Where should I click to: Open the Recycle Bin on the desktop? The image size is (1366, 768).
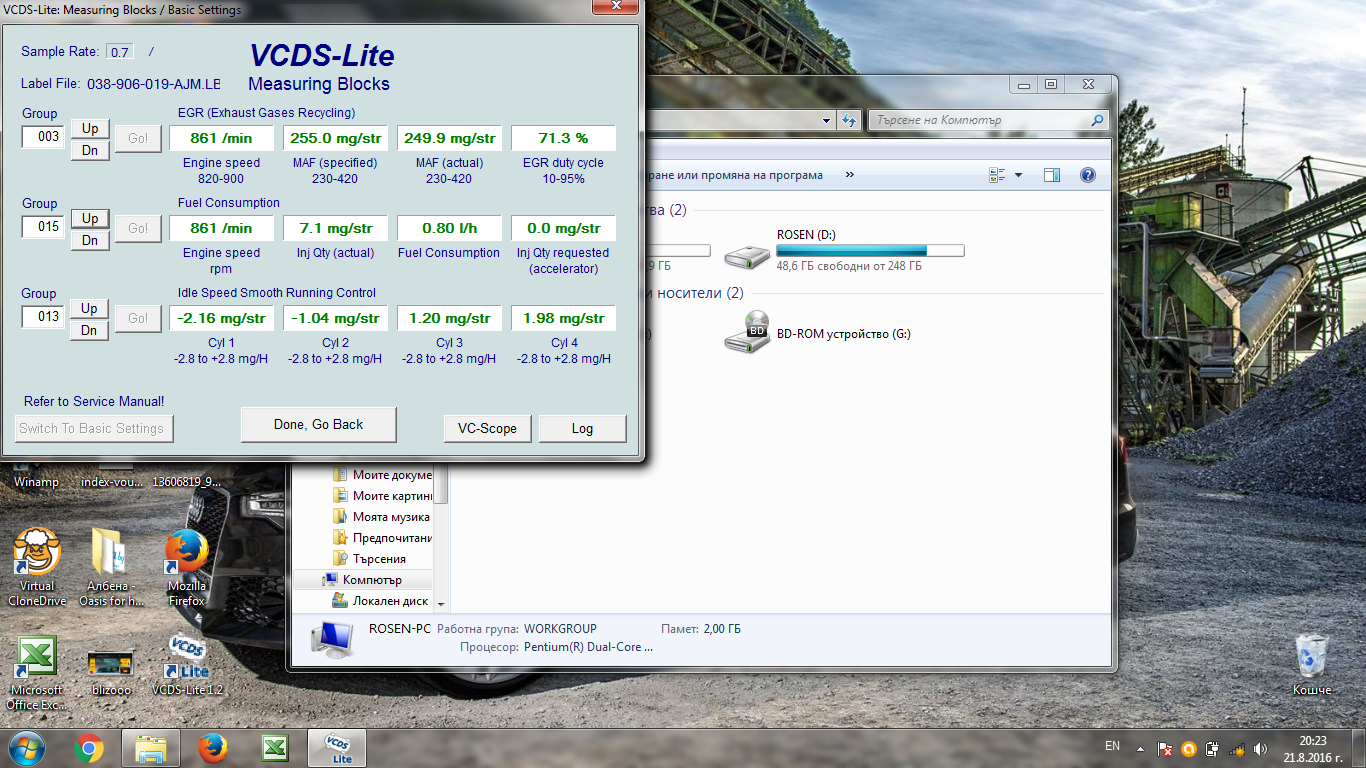click(1310, 656)
